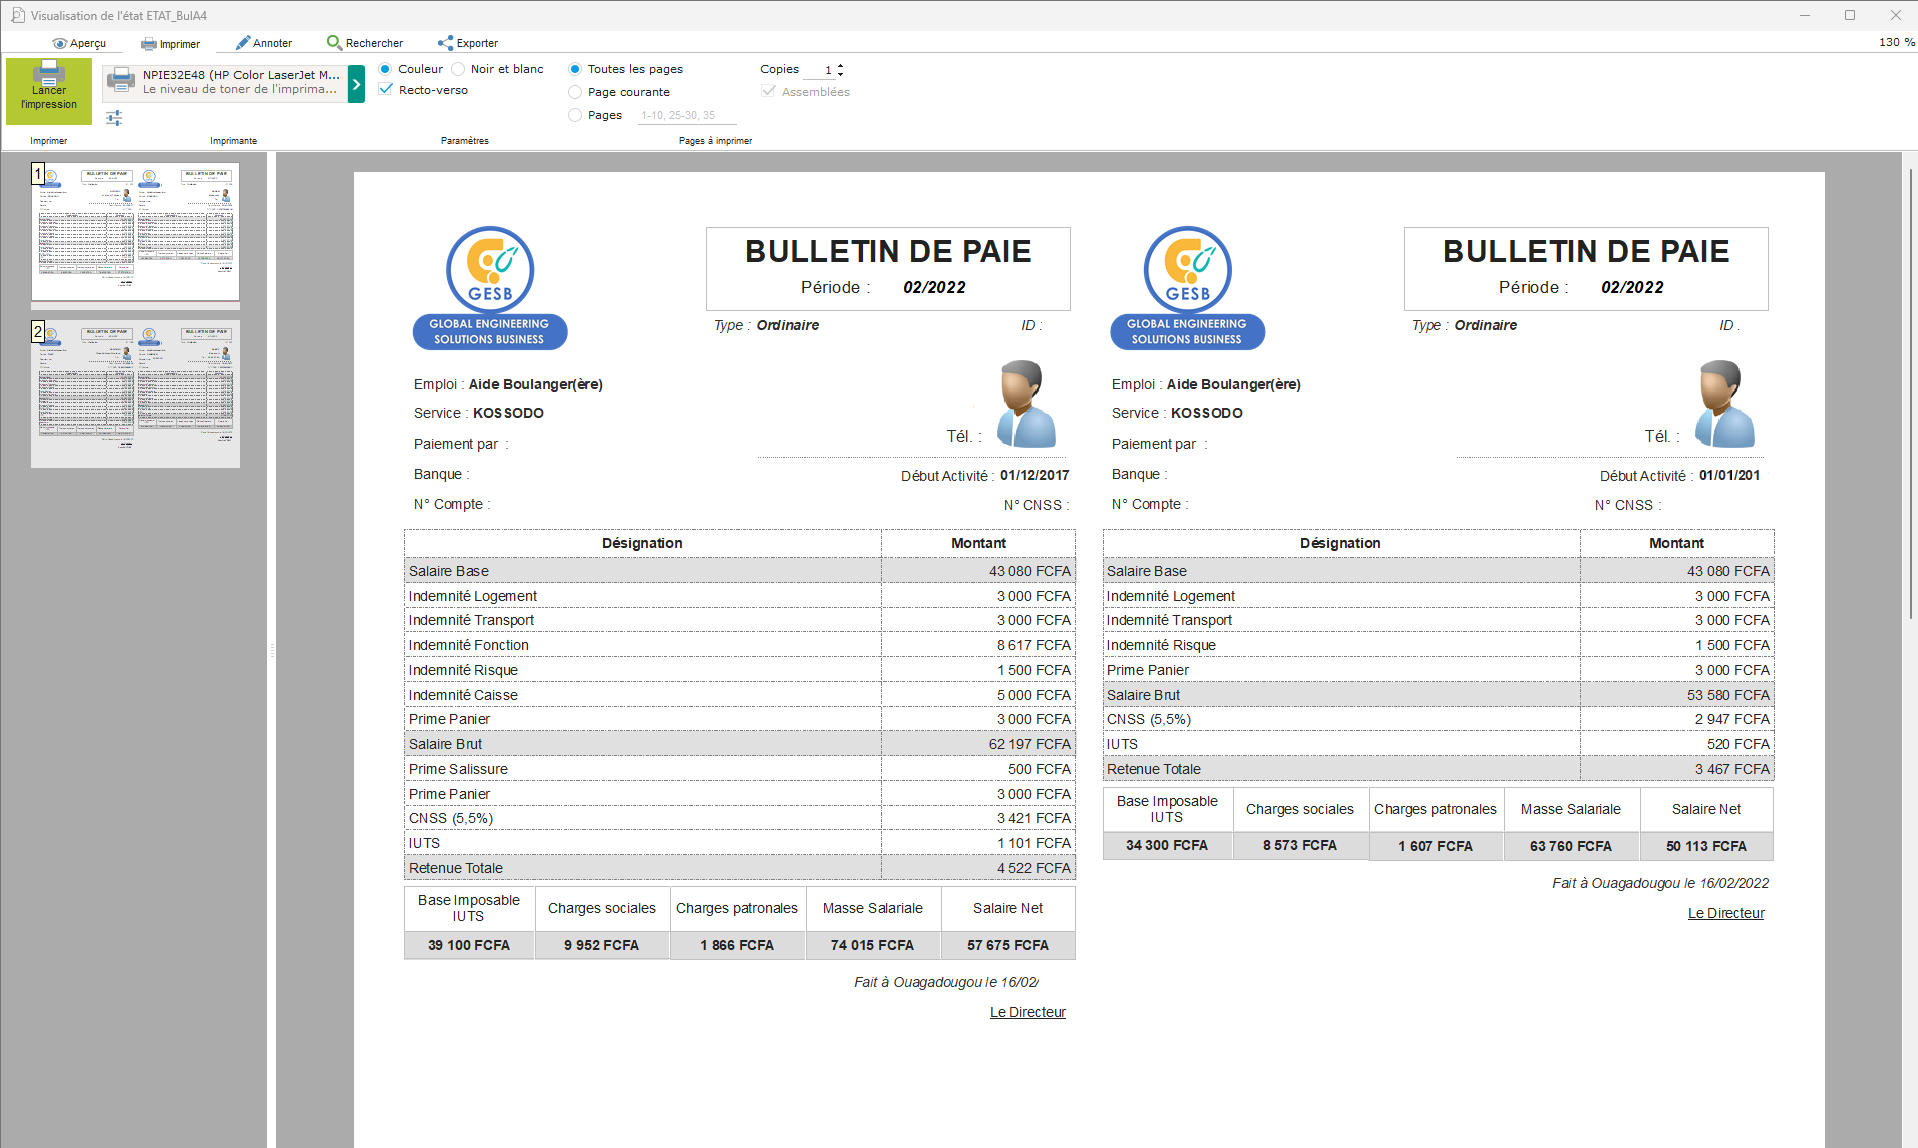Open the window title bar app menu
The image size is (1918, 1148).
point(17,14)
